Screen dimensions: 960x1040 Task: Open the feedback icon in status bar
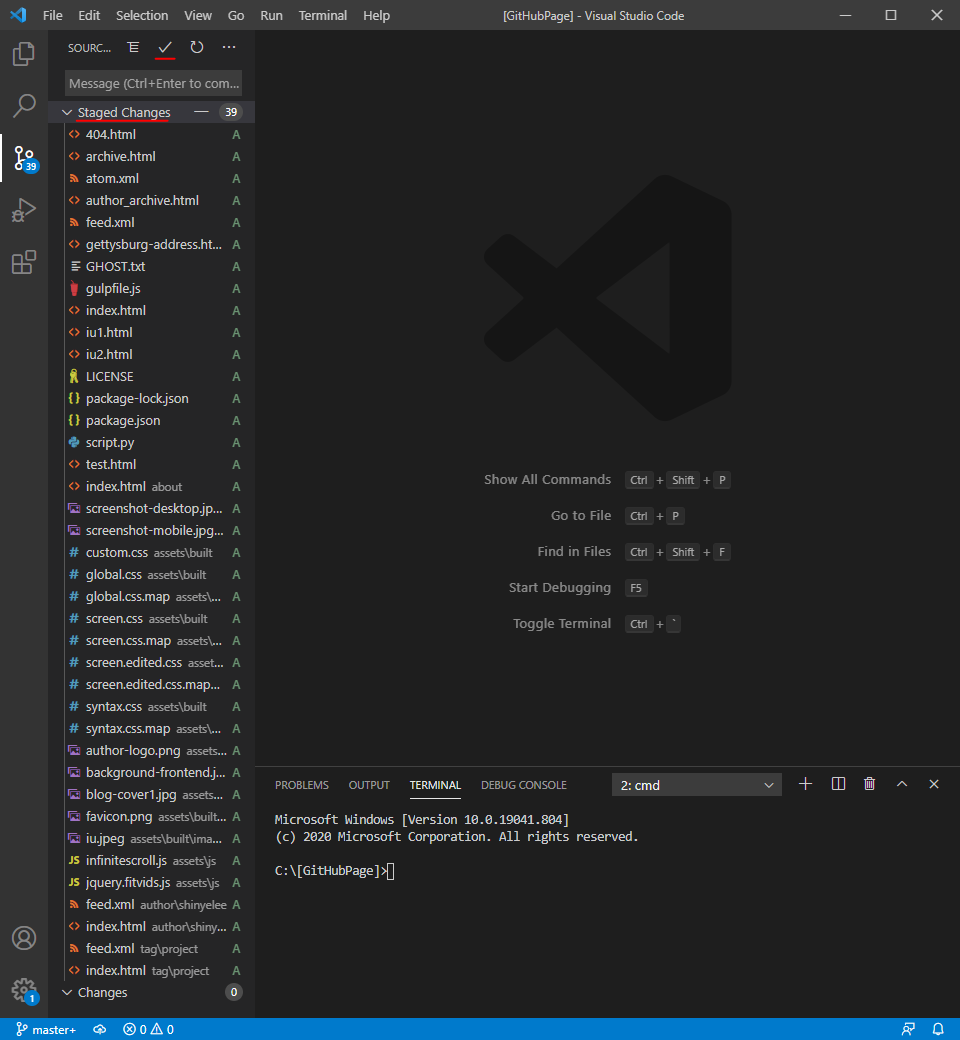tap(908, 1029)
